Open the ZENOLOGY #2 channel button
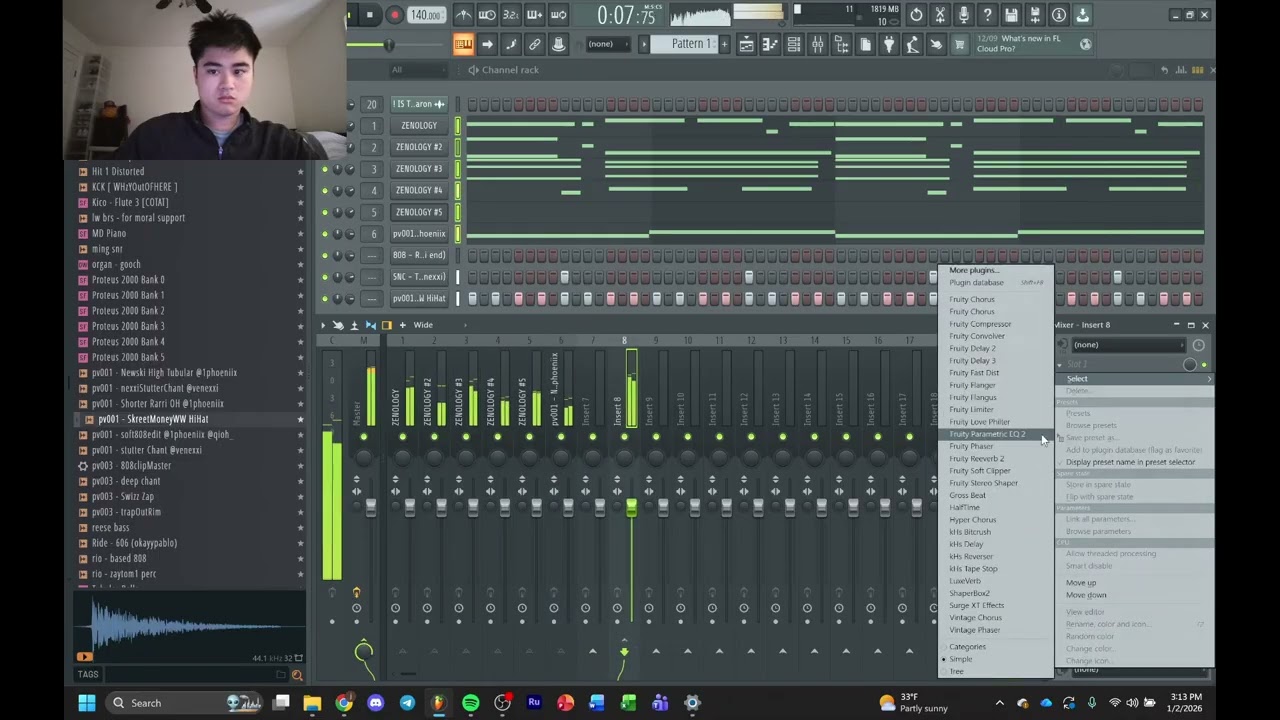Image resolution: width=1280 pixels, height=720 pixels. click(419, 147)
